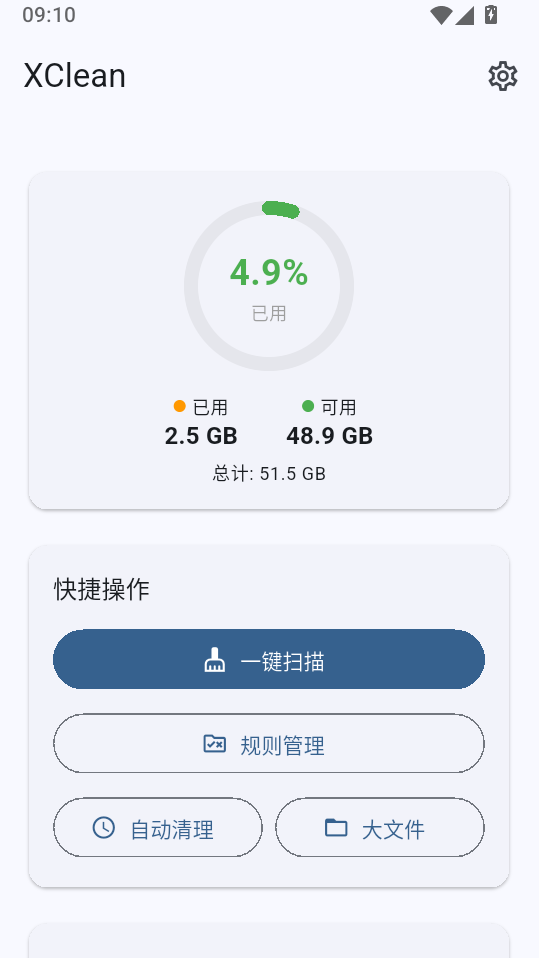The width and height of the screenshot is (539, 958).
Task: Tap the battery icon in status bar
Action: (x=491, y=15)
